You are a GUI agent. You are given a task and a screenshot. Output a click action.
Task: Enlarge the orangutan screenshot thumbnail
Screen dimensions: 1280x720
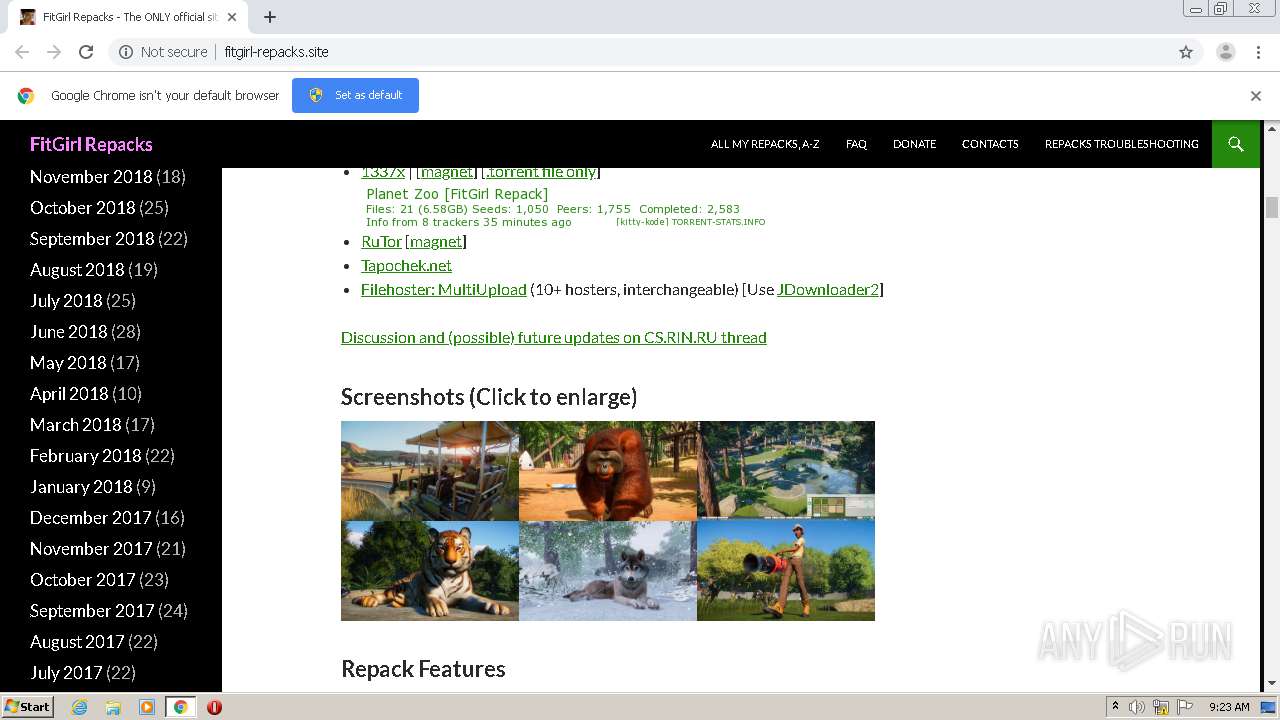[608, 471]
